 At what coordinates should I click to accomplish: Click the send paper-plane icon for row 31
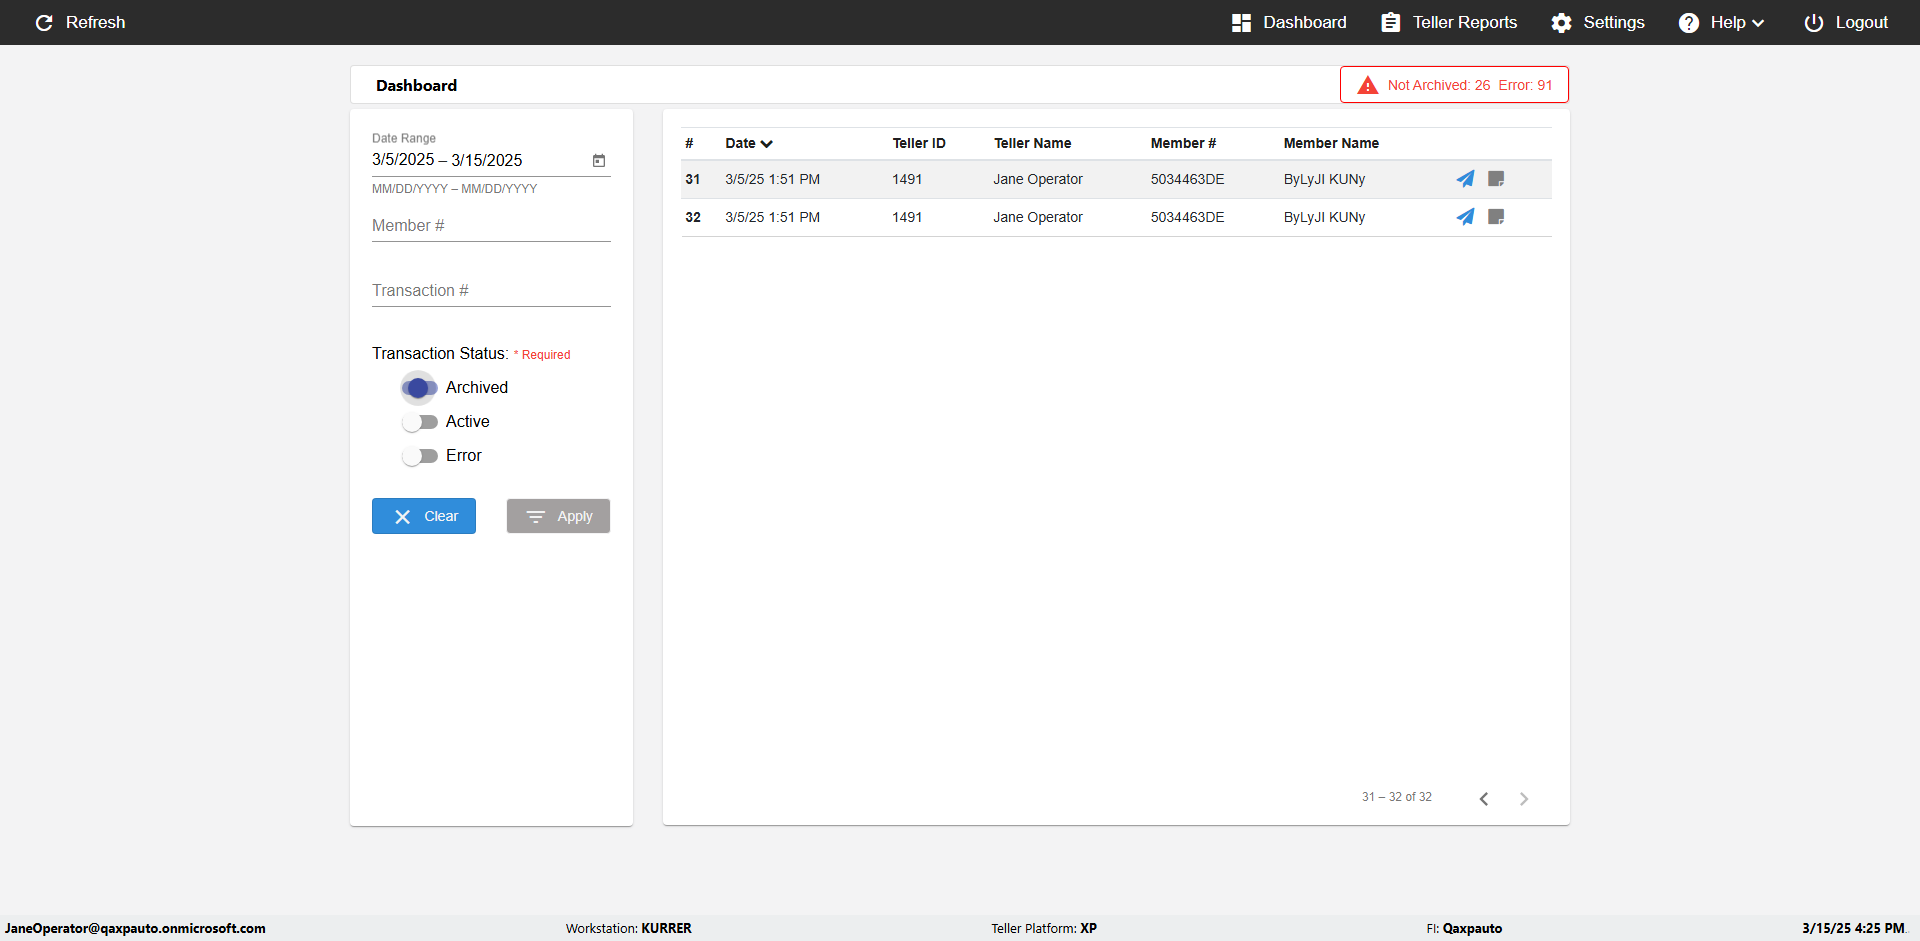(1465, 179)
